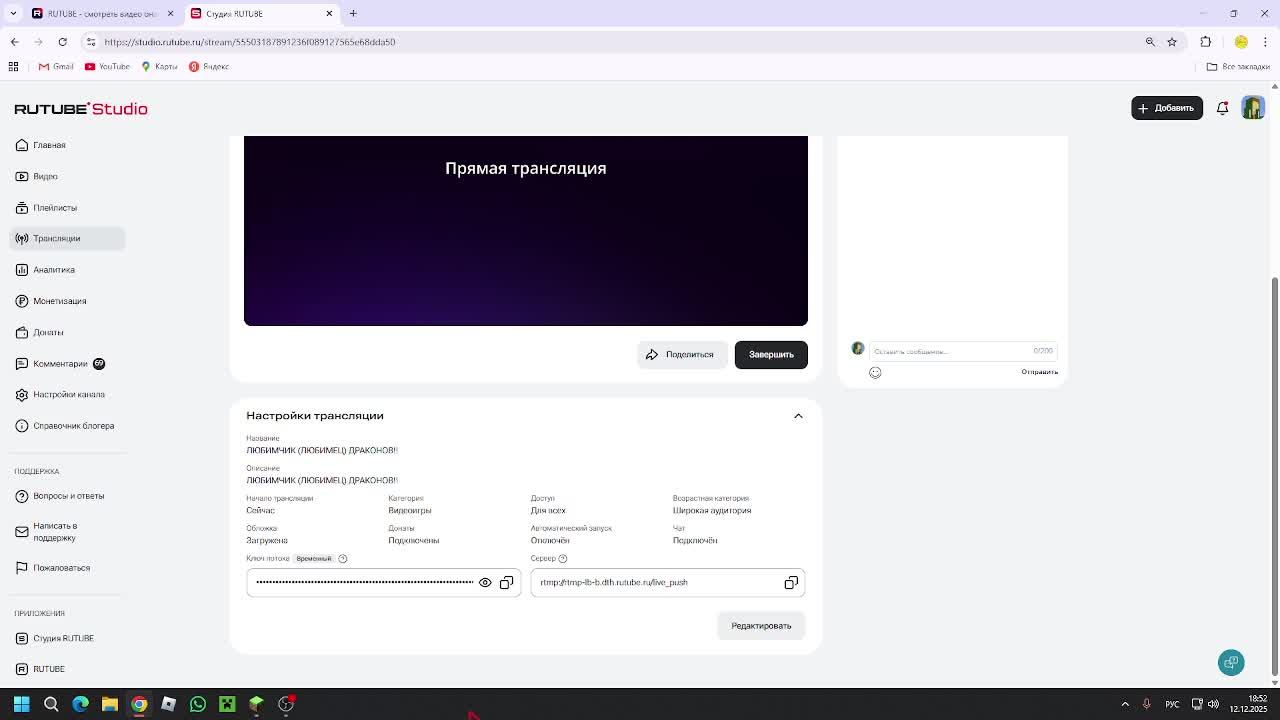
Task: Open the support chat widget button
Action: point(1231,662)
